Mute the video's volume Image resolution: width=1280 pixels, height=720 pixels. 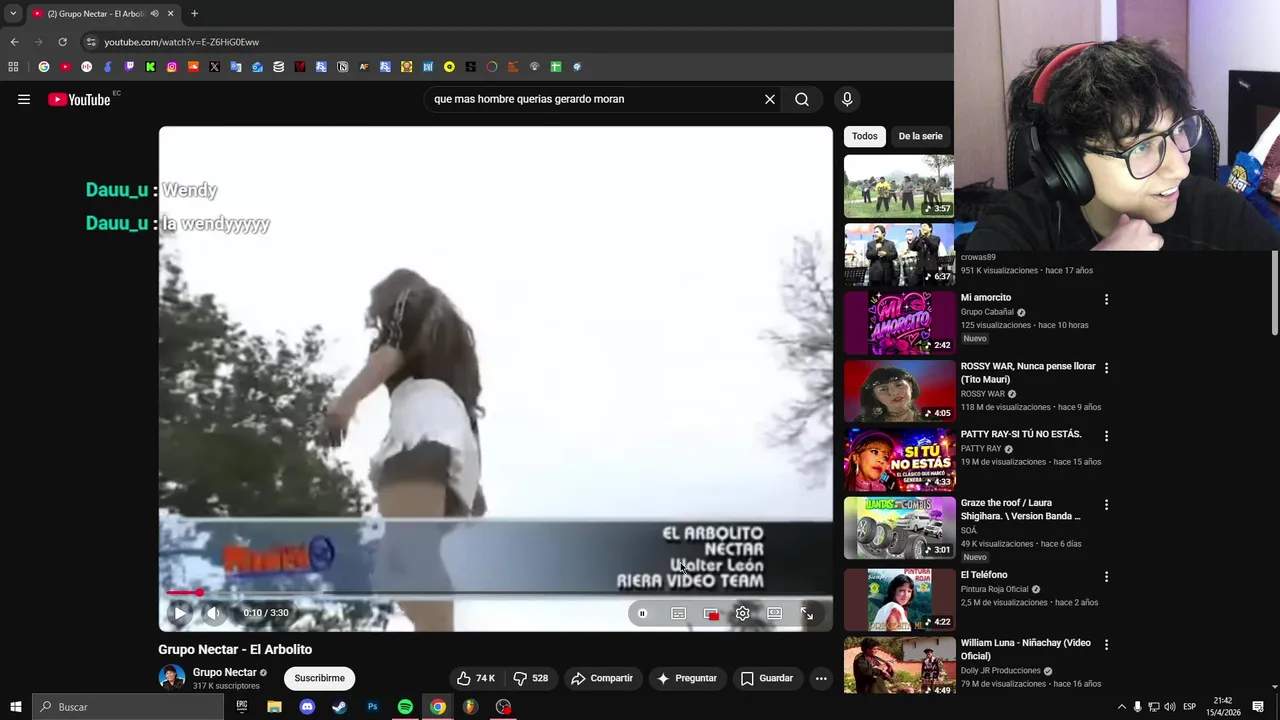click(x=214, y=613)
